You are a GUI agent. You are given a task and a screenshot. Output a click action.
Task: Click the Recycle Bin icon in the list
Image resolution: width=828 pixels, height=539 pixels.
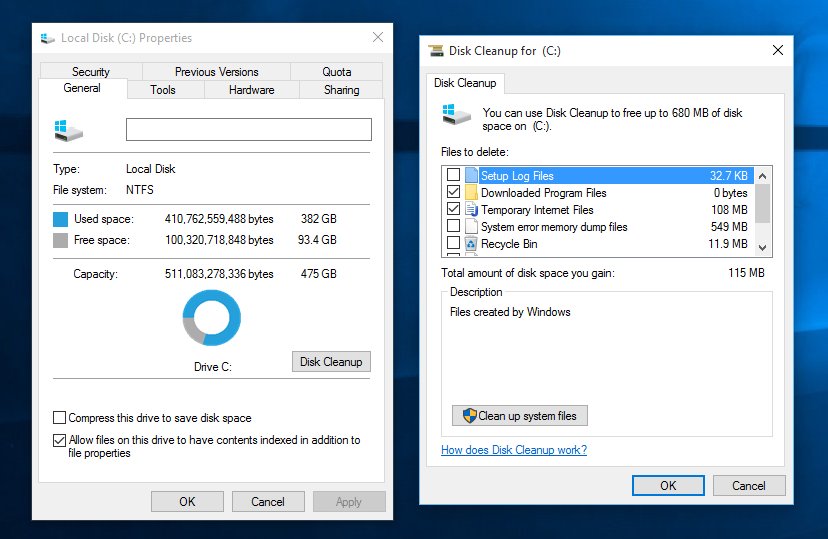point(471,243)
